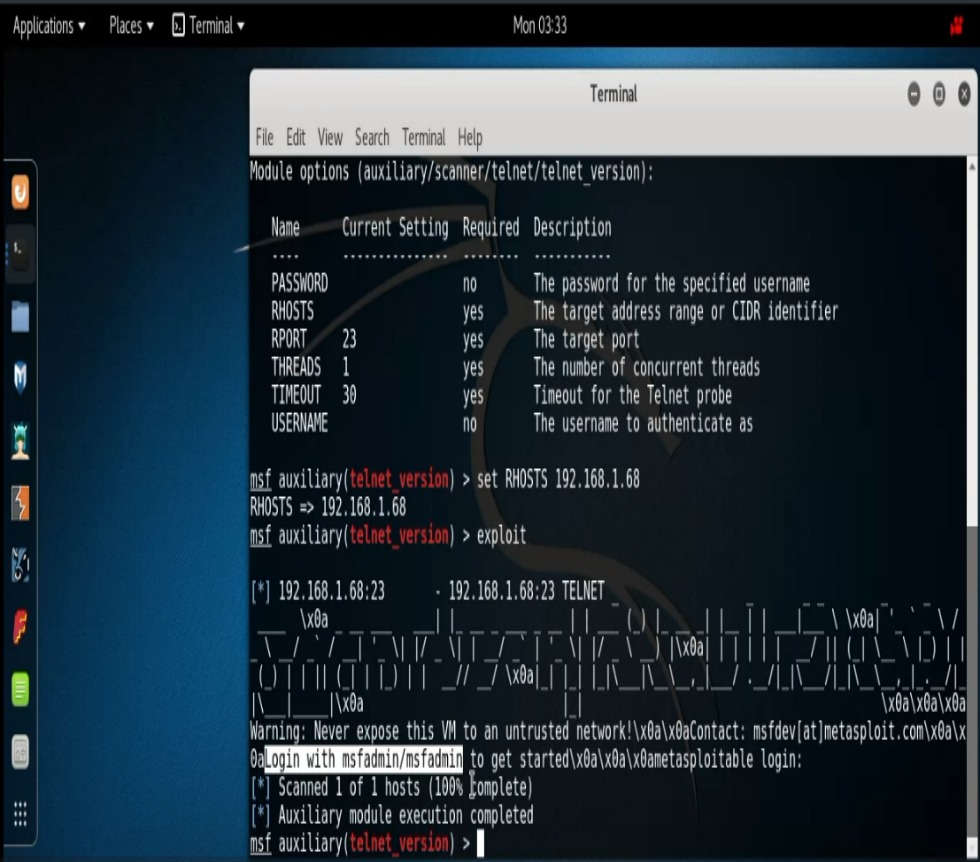The width and height of the screenshot is (980, 862).
Task: Close the Terminal window
Action: click(x=964, y=94)
